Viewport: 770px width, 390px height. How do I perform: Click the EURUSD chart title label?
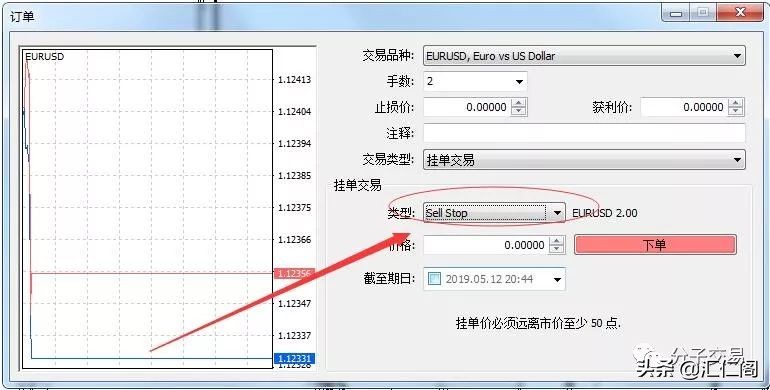tap(45, 56)
